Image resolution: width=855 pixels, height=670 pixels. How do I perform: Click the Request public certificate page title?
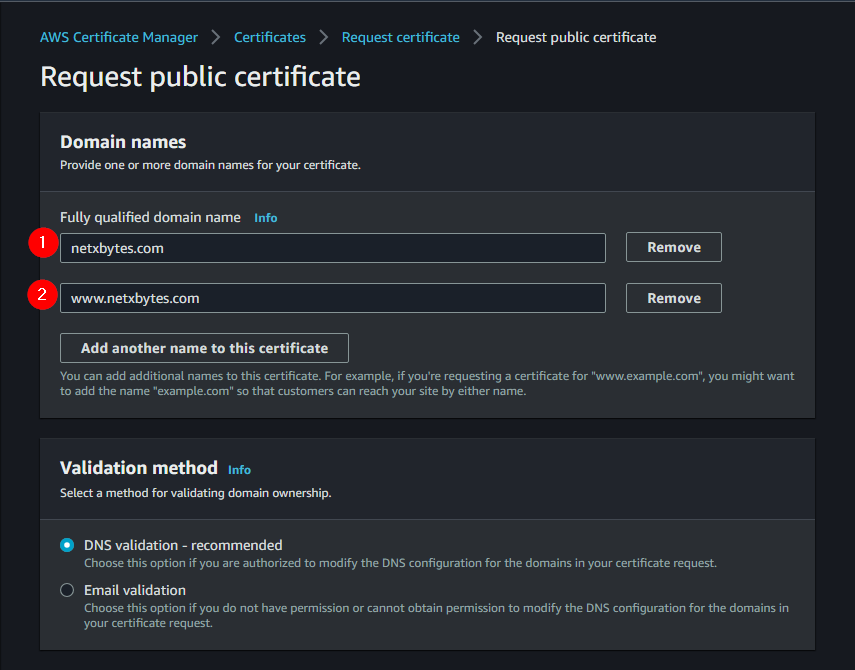200,77
